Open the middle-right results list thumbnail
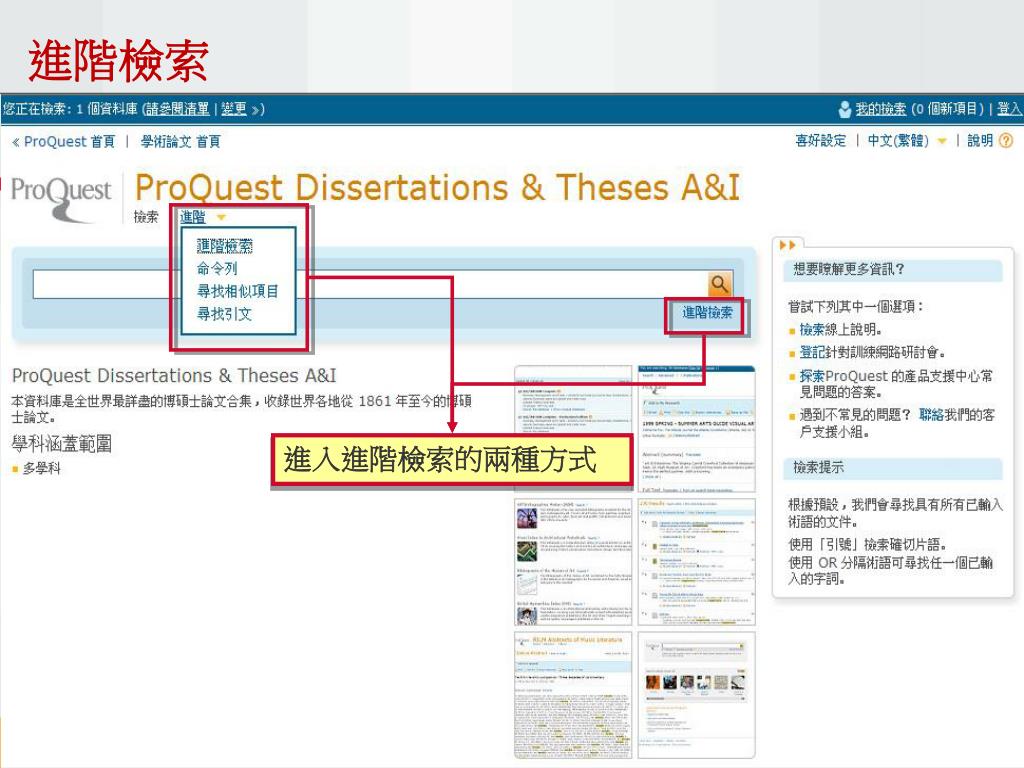This screenshot has height=768, width=1024. [x=696, y=562]
